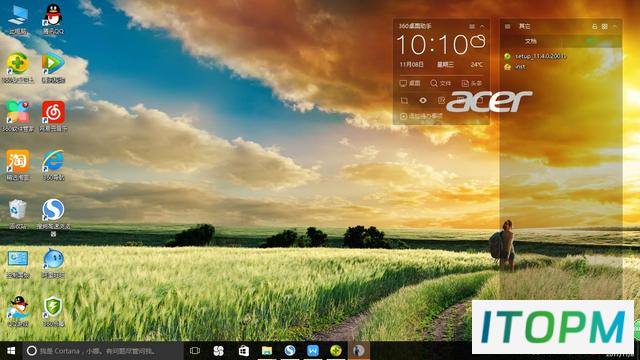Click the note edit icon in 360 widget
This screenshot has width=640, height=360.
pyautogui.click(x=441, y=100)
